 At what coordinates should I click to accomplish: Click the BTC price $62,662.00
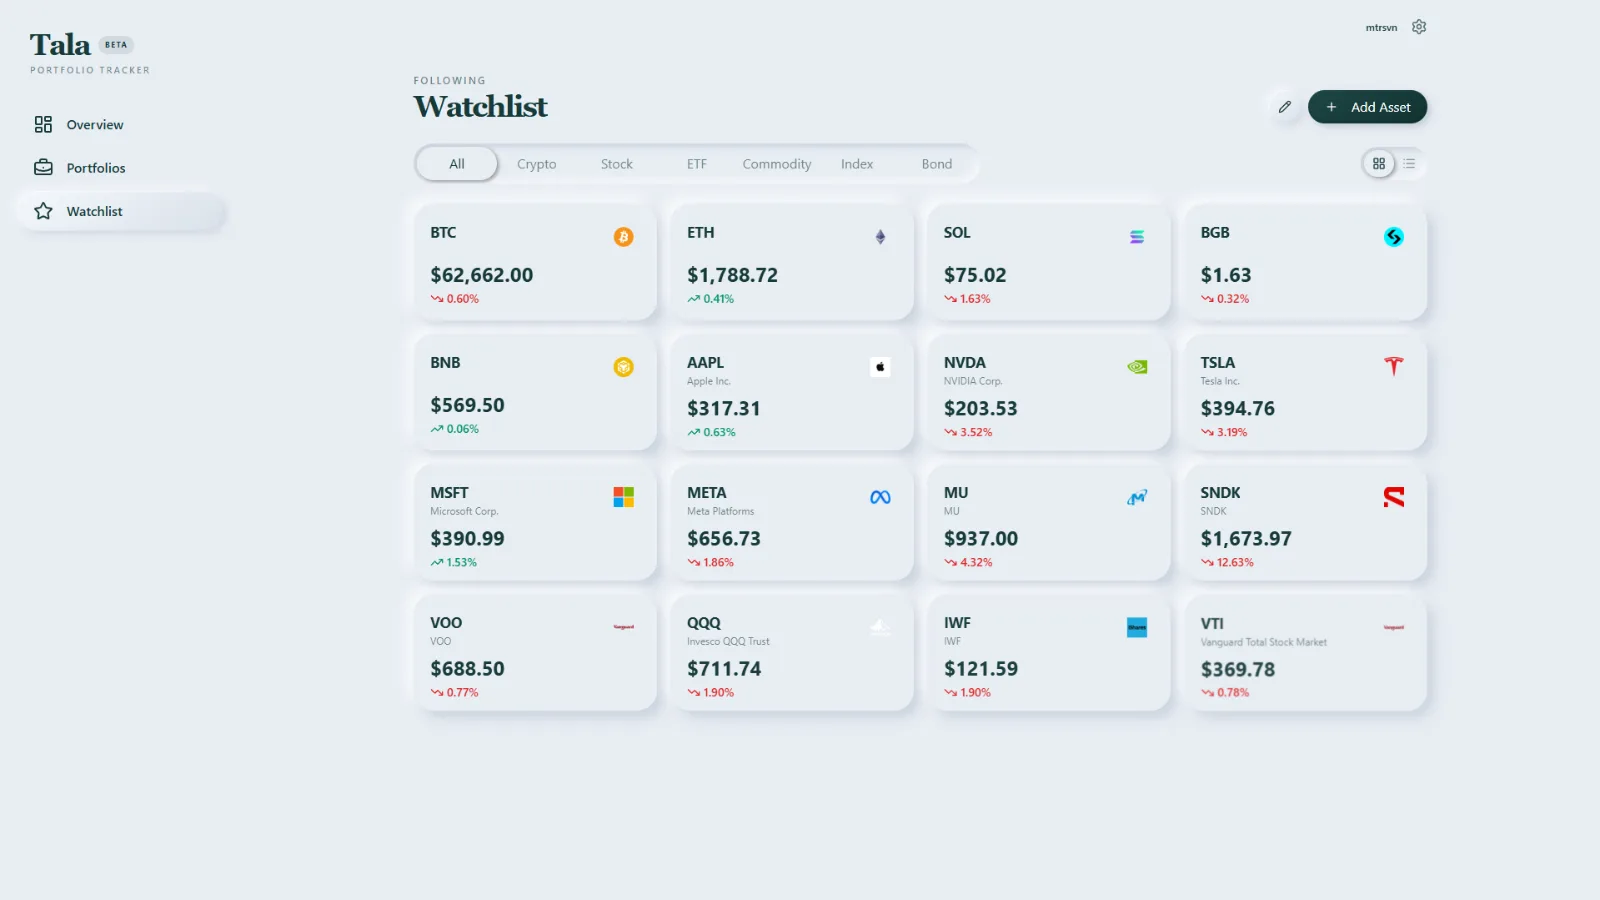(x=482, y=275)
